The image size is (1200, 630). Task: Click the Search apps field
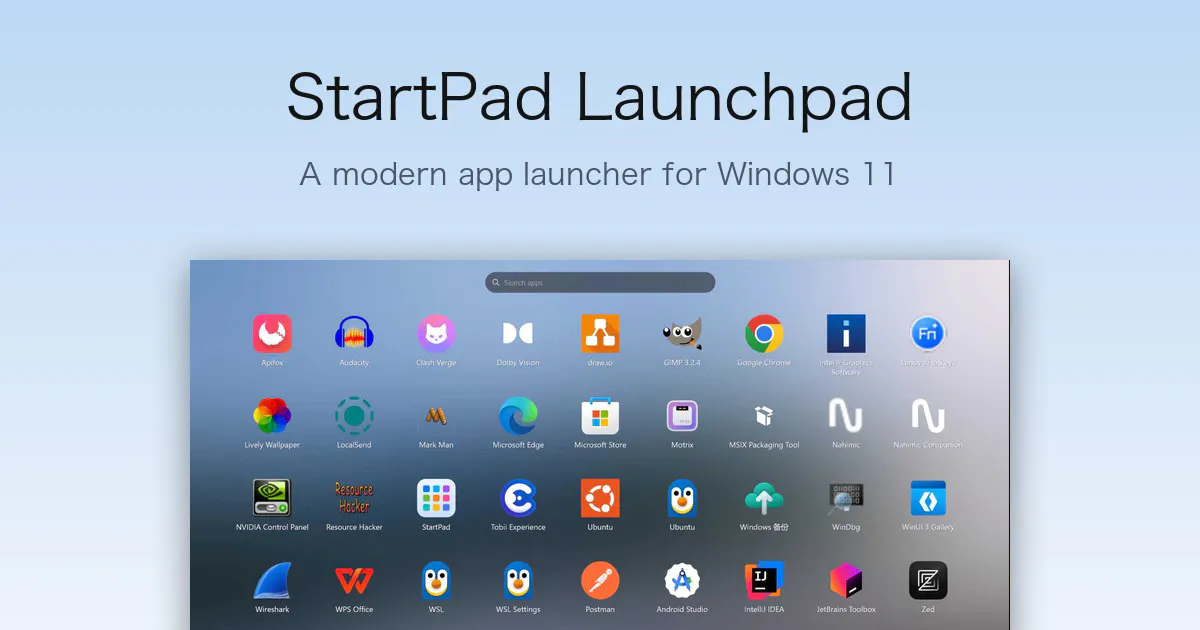tap(600, 283)
